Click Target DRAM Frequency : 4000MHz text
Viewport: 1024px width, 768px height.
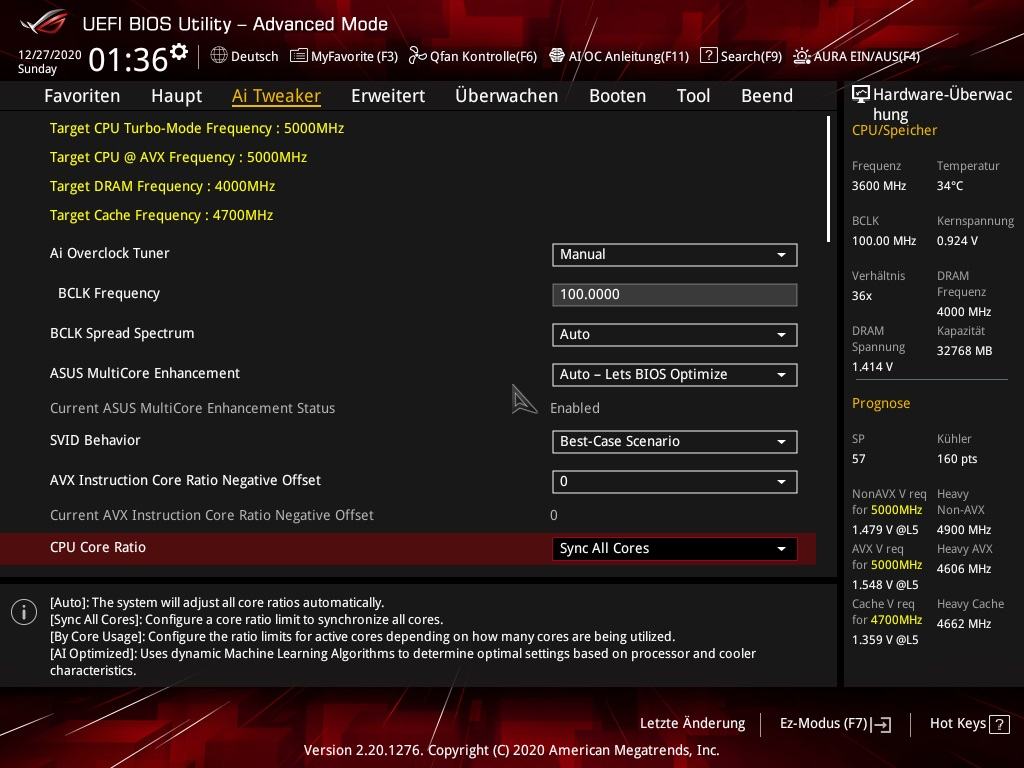162,186
